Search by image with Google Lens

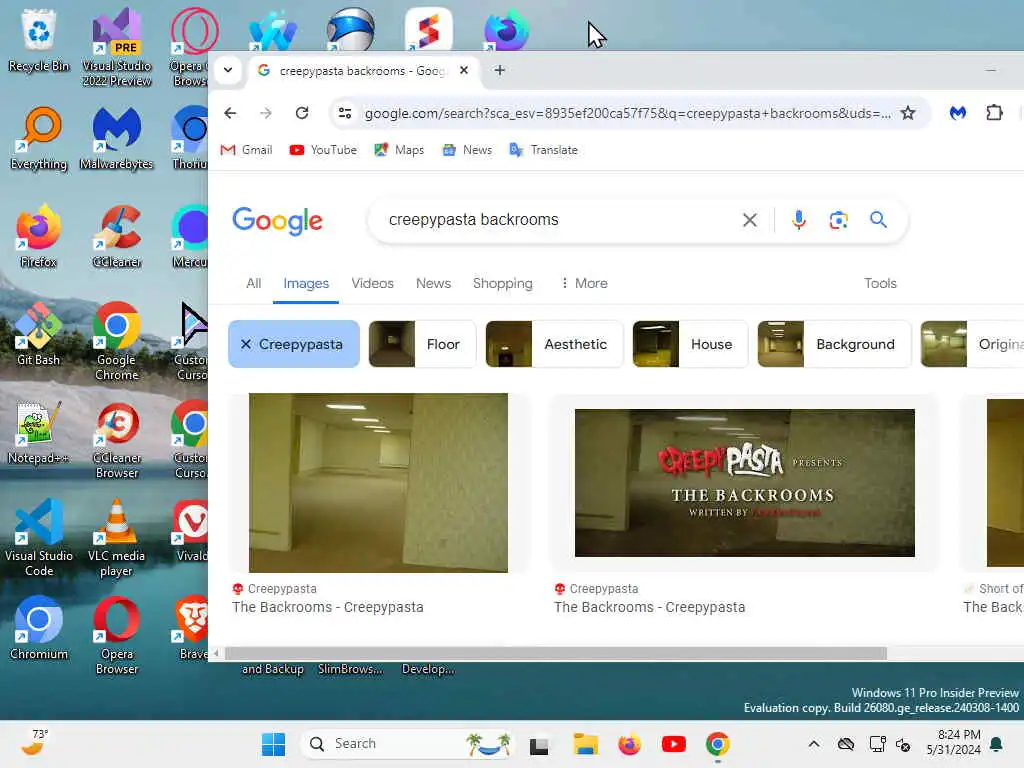tap(839, 220)
